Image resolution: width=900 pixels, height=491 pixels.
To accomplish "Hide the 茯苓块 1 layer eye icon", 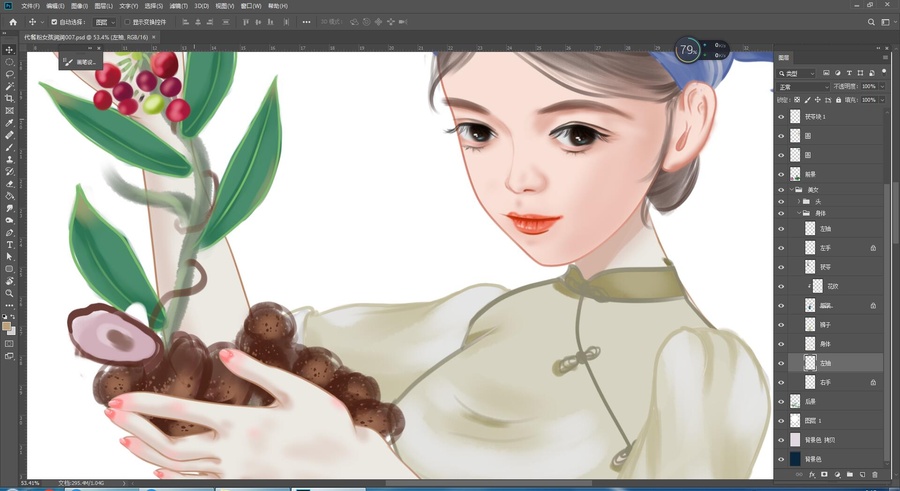I will [781, 117].
